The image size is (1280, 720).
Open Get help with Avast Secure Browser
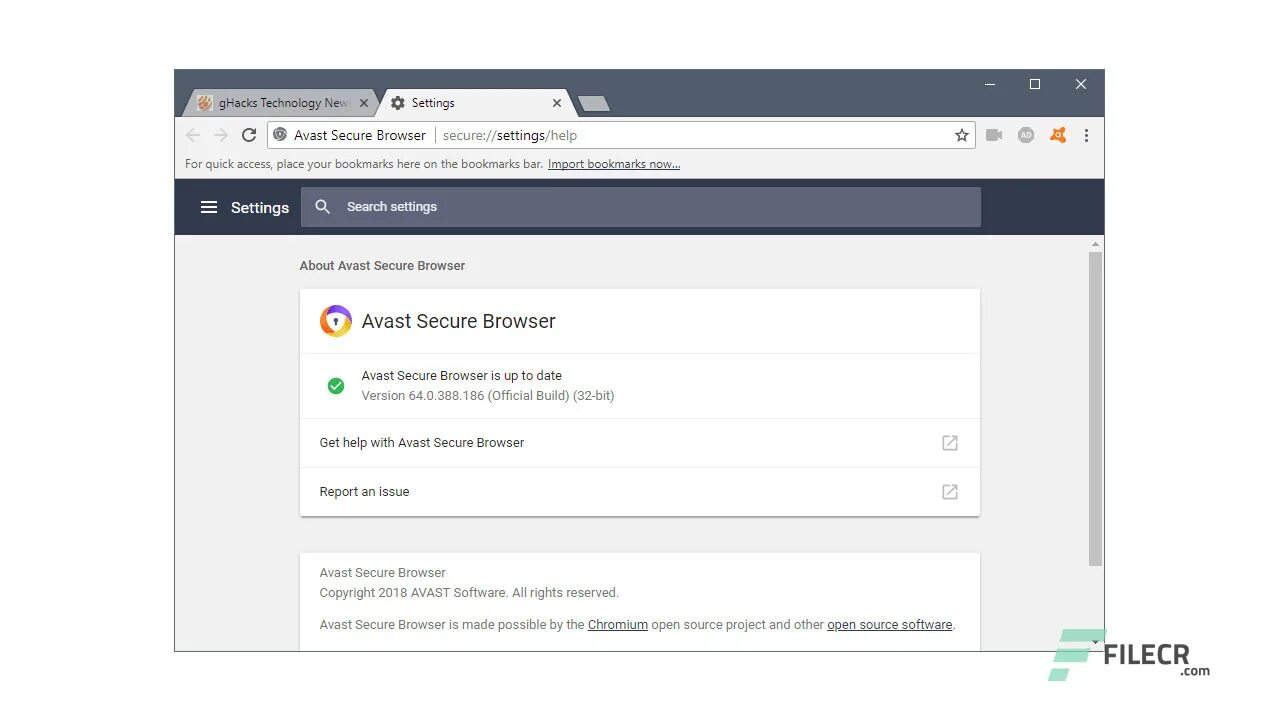click(640, 443)
